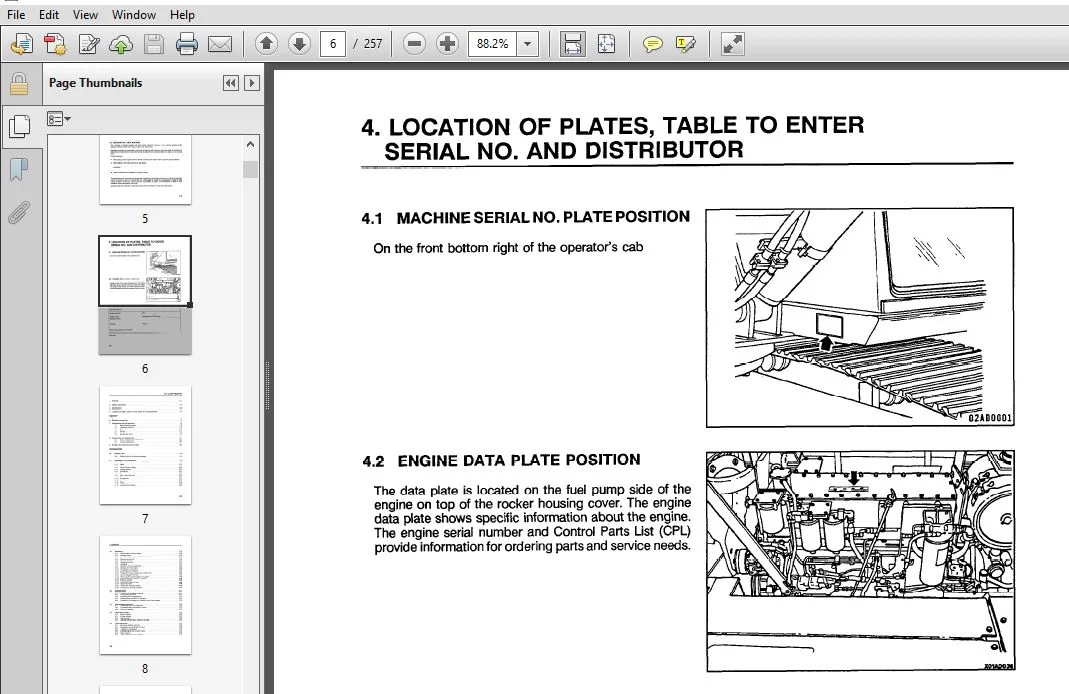This screenshot has width=1069, height=694.
Task: Click the fit one full page icon
Action: coord(606,44)
